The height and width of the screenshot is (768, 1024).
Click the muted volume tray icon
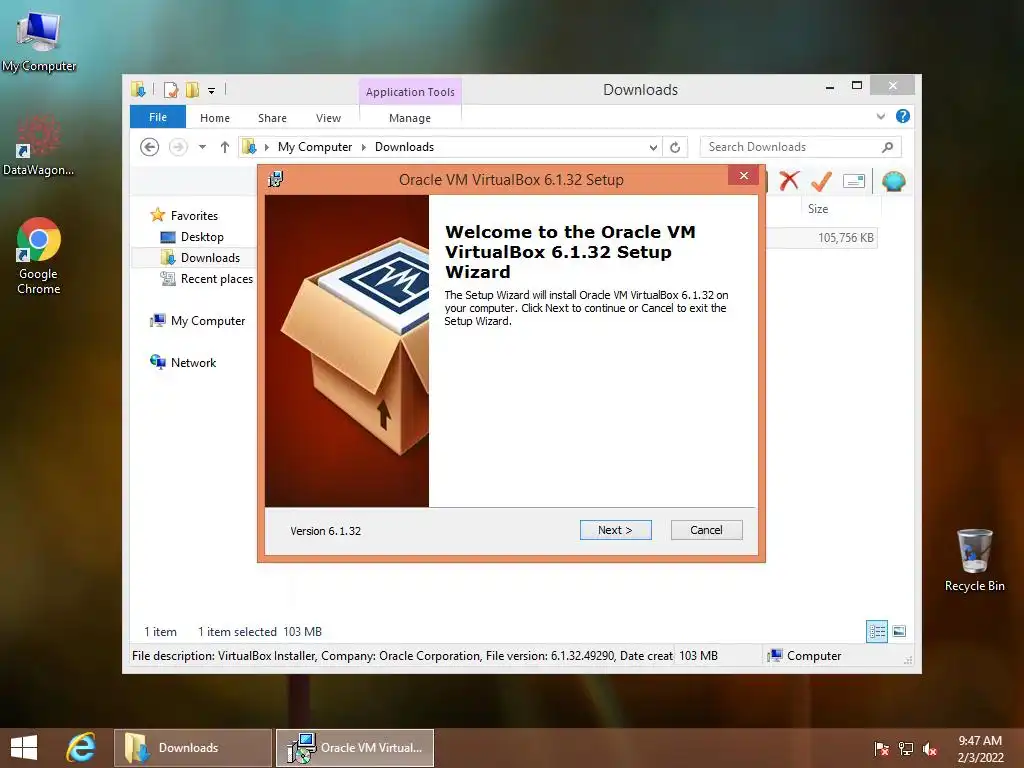pyautogui.click(x=930, y=748)
